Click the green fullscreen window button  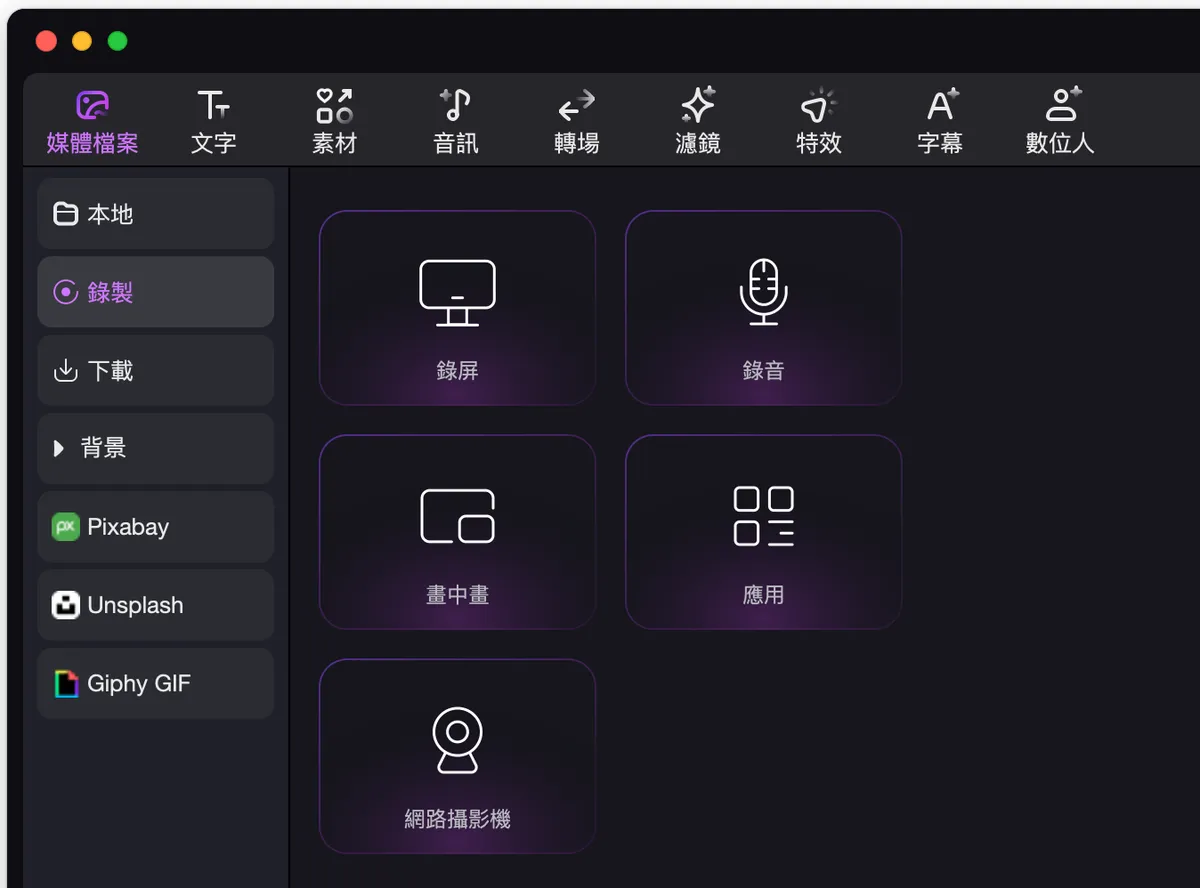click(x=117, y=41)
